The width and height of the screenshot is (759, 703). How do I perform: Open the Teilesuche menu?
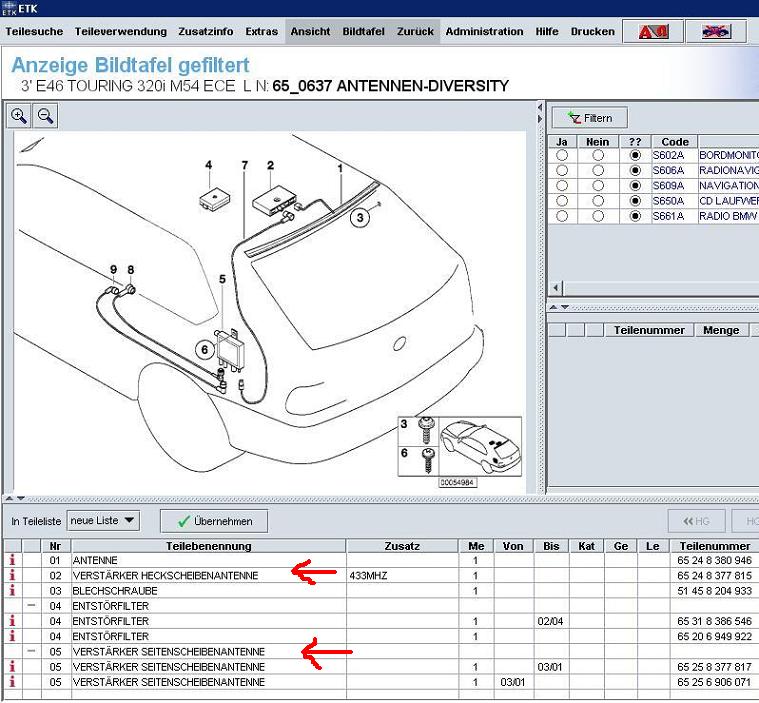point(34,31)
